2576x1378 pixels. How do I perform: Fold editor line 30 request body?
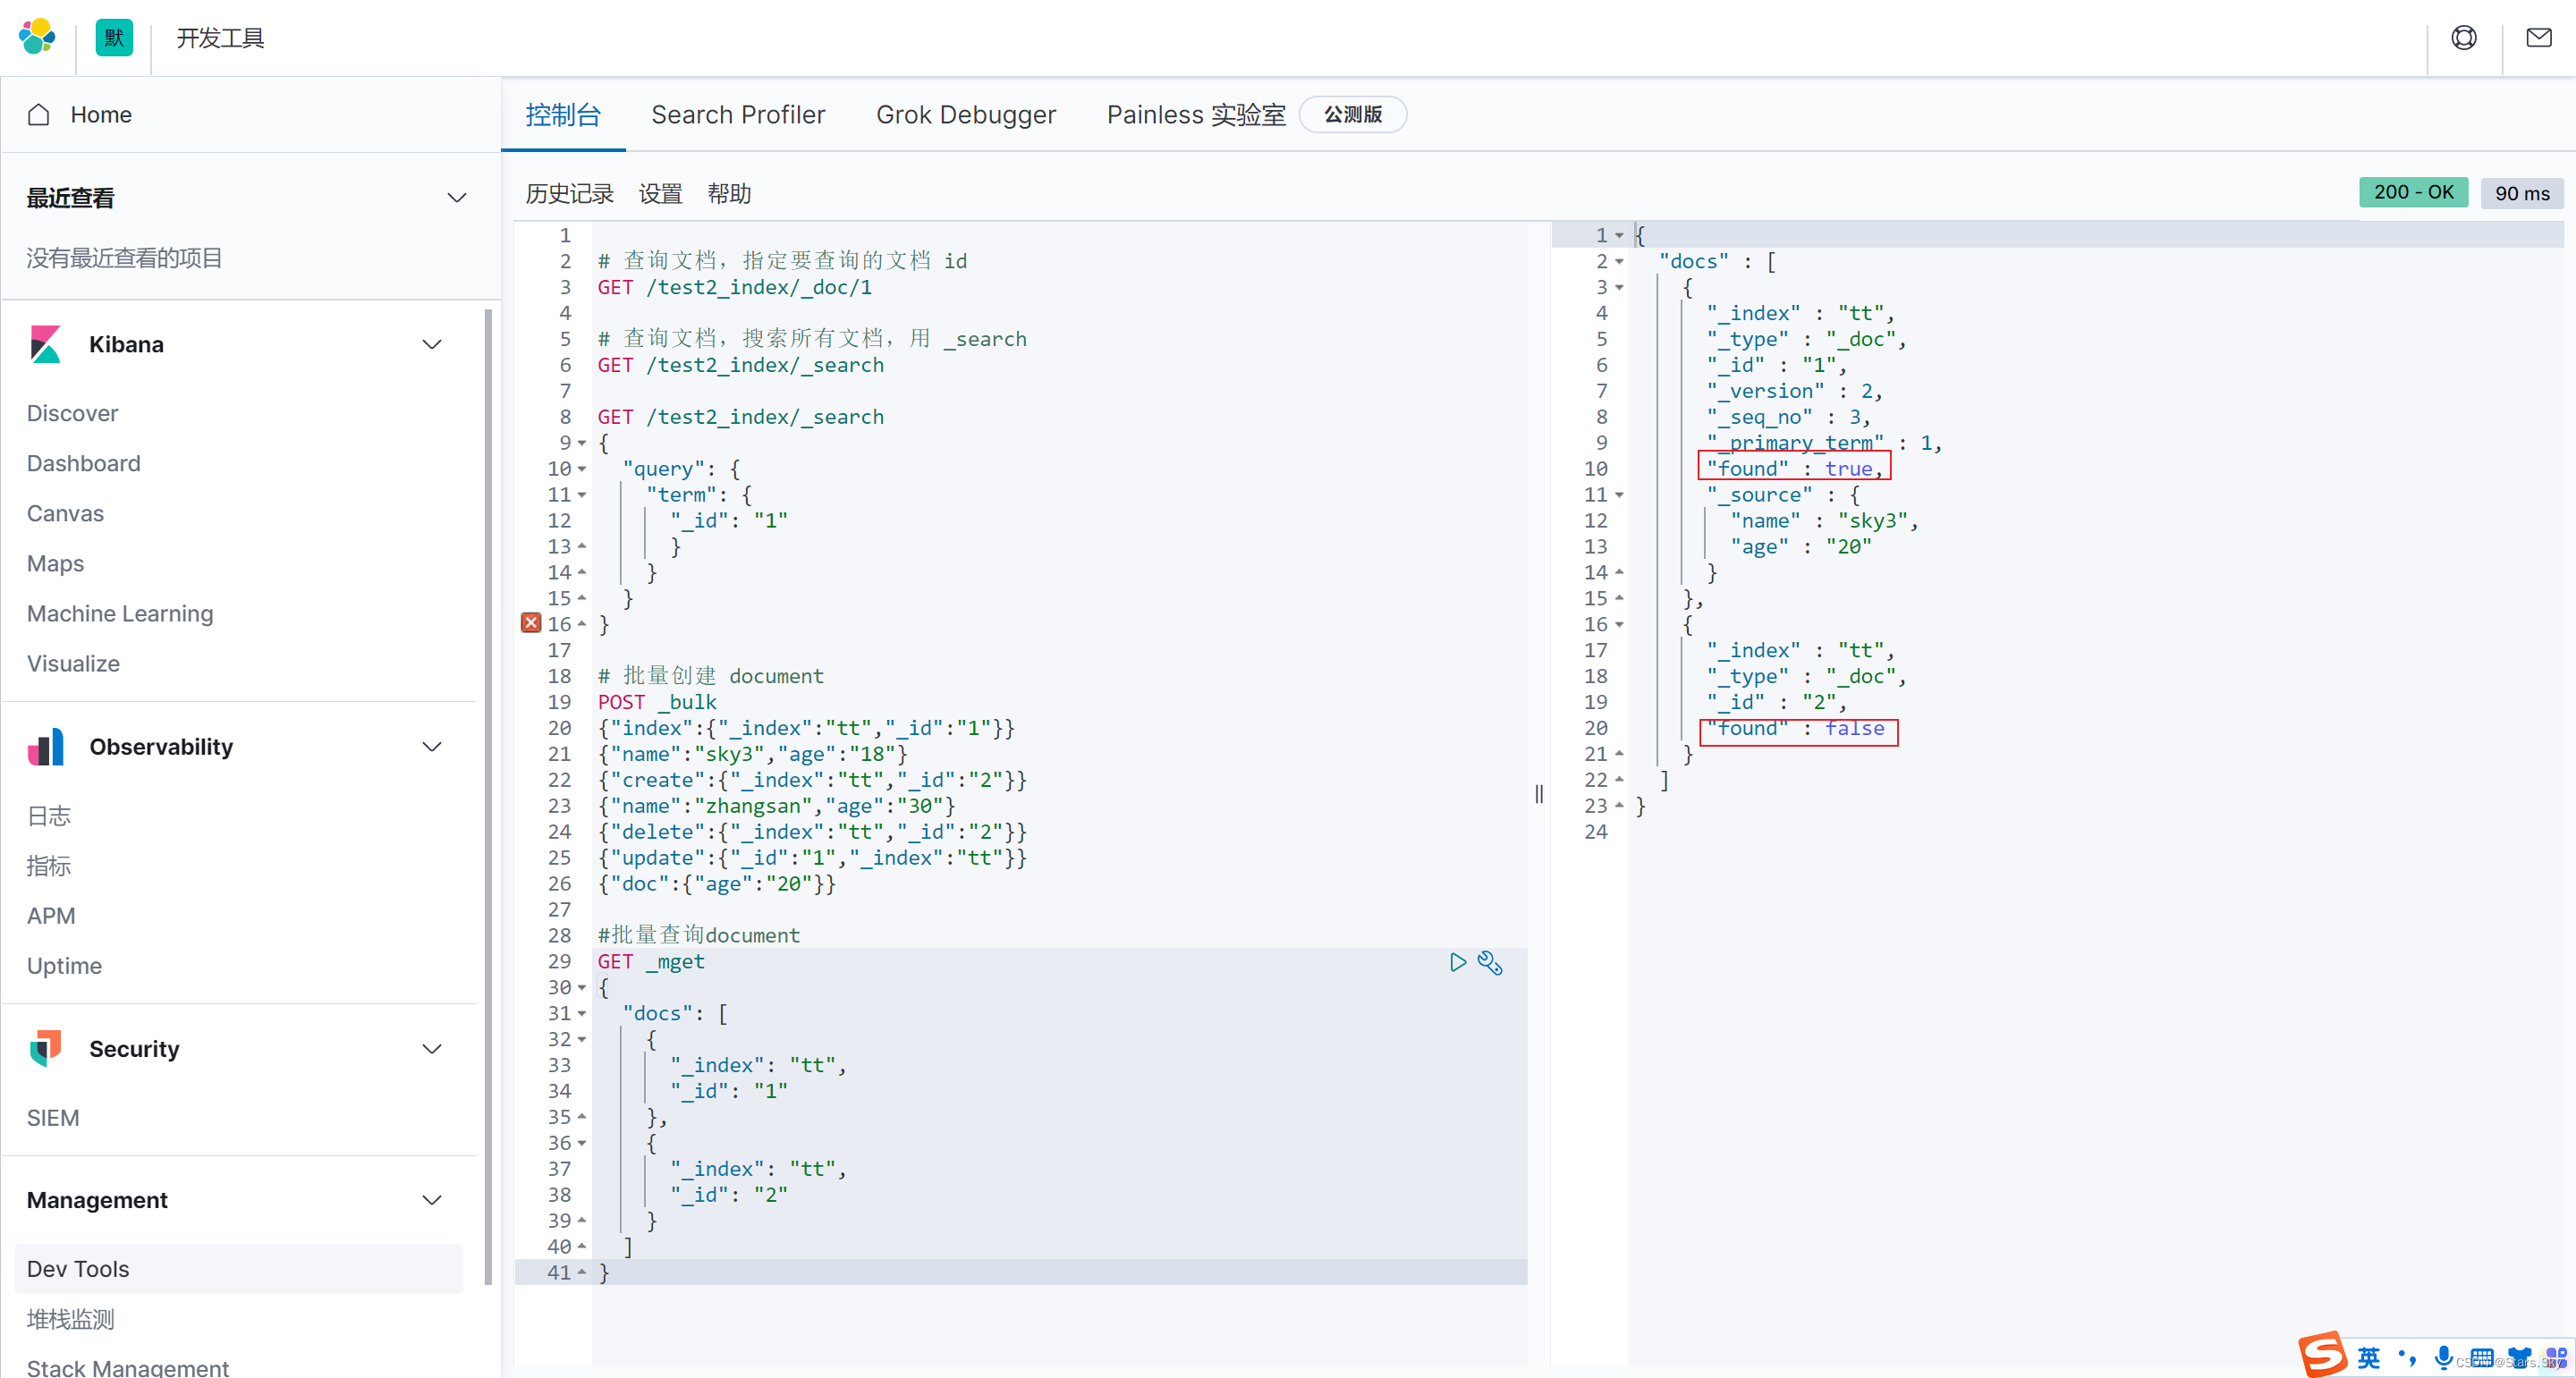582,988
